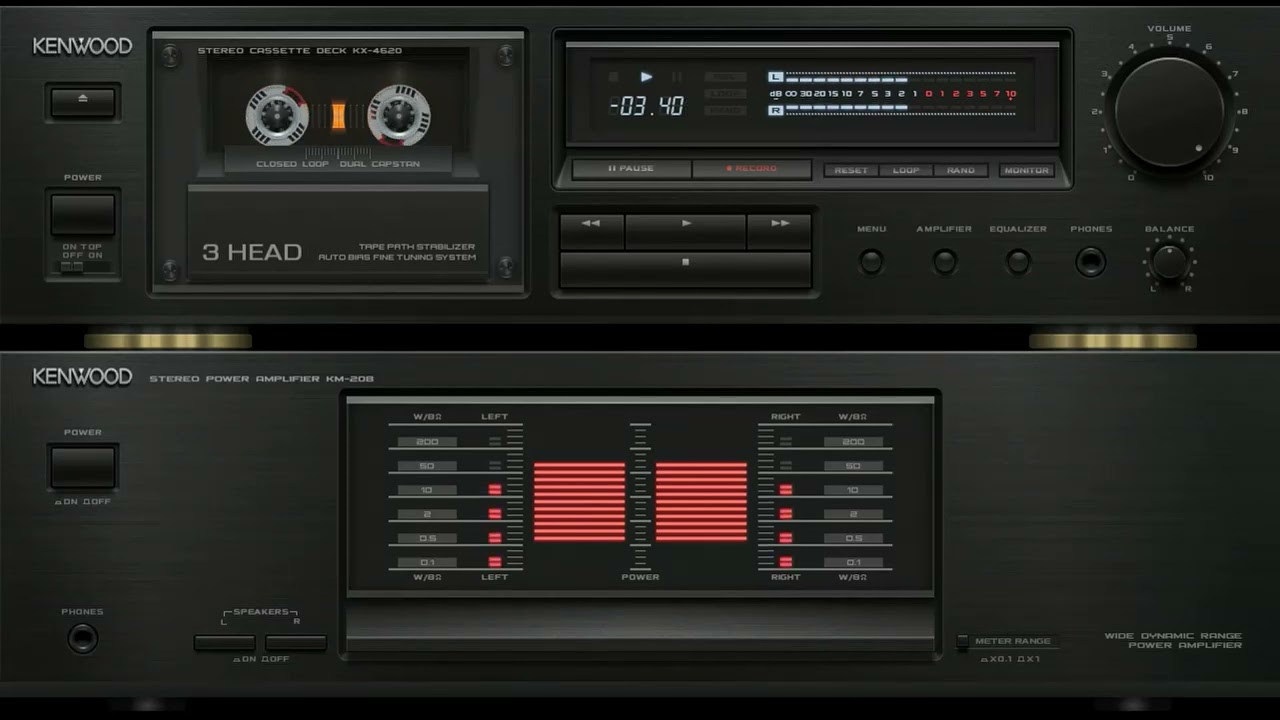This screenshot has height=720, width=1280.
Task: Toggle the power amplifier POWER button
Action: click(x=83, y=467)
